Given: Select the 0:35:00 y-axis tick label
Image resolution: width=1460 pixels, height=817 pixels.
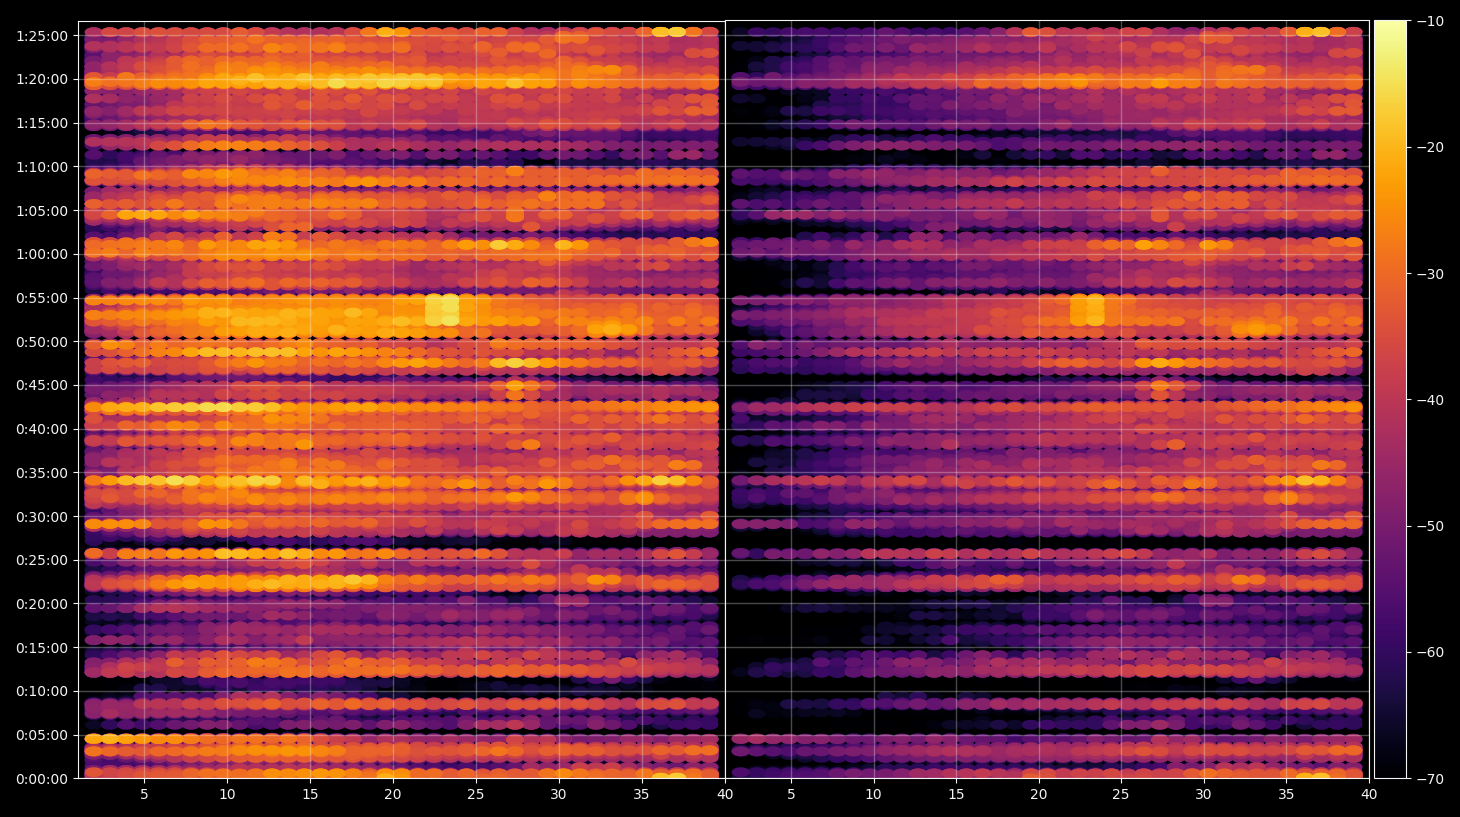Looking at the screenshot, I should click(42, 473).
